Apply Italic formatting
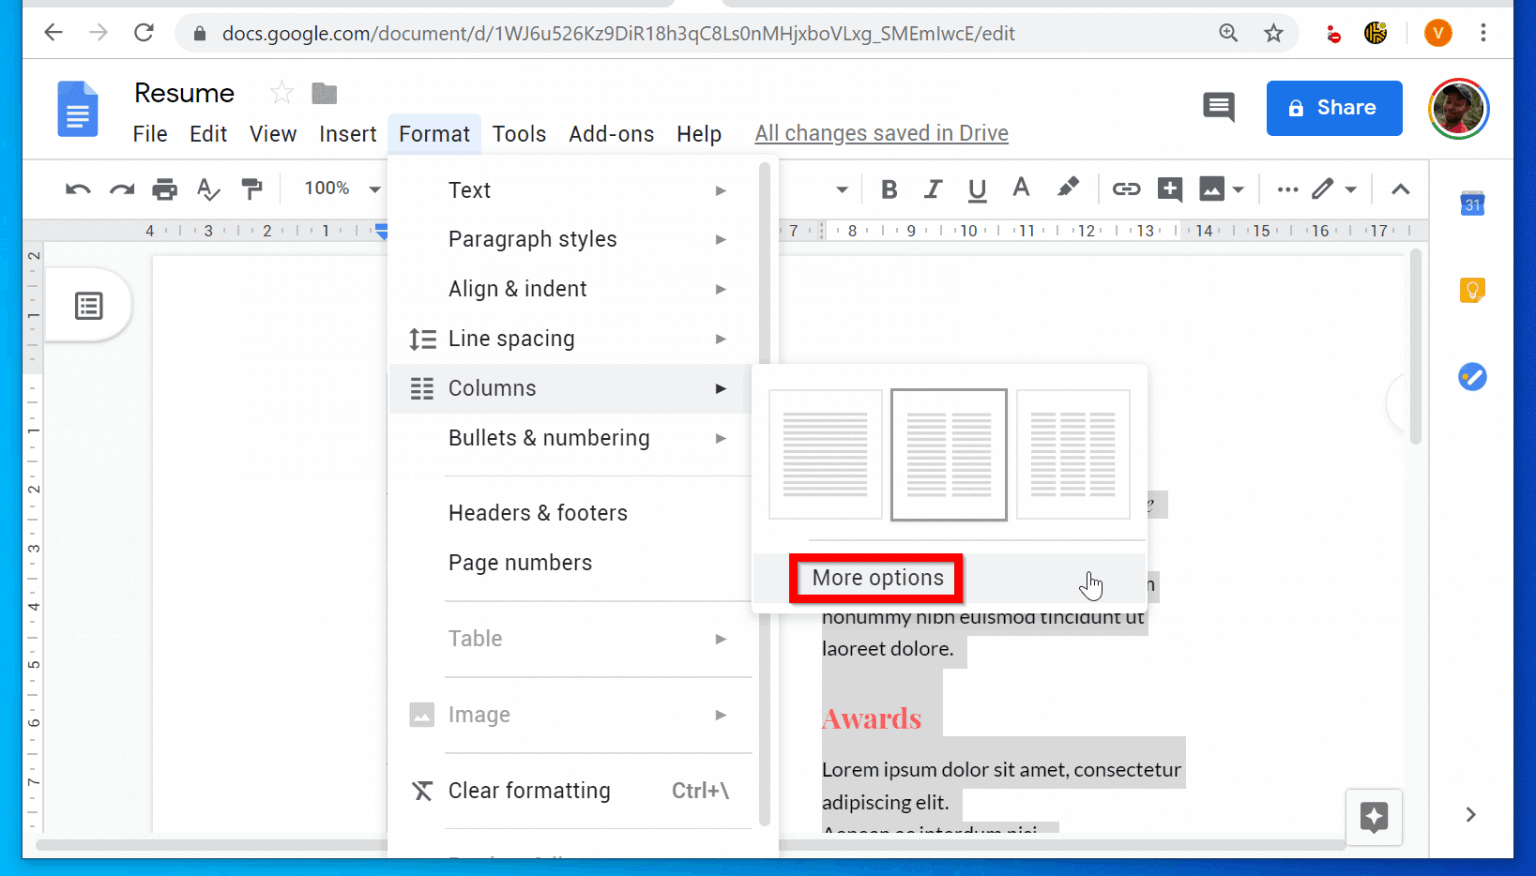The width and height of the screenshot is (1536, 876). tap(933, 189)
